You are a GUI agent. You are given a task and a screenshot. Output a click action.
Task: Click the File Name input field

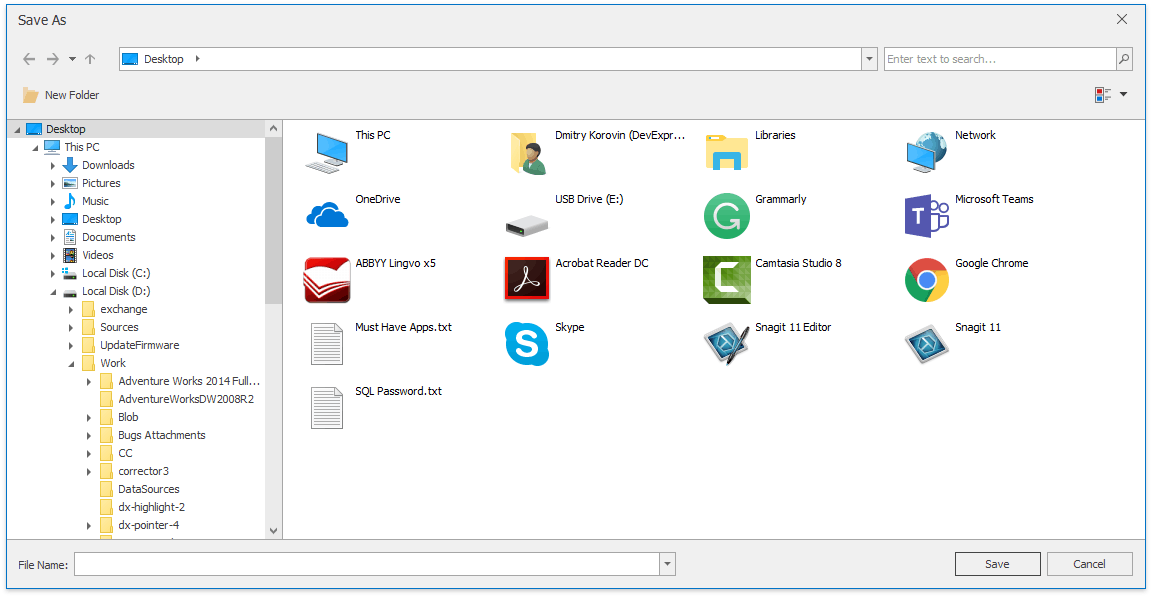click(x=367, y=564)
